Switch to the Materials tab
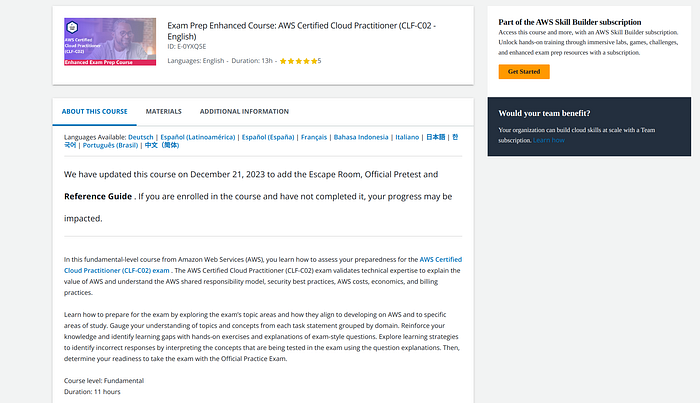The image size is (700, 403). point(163,111)
